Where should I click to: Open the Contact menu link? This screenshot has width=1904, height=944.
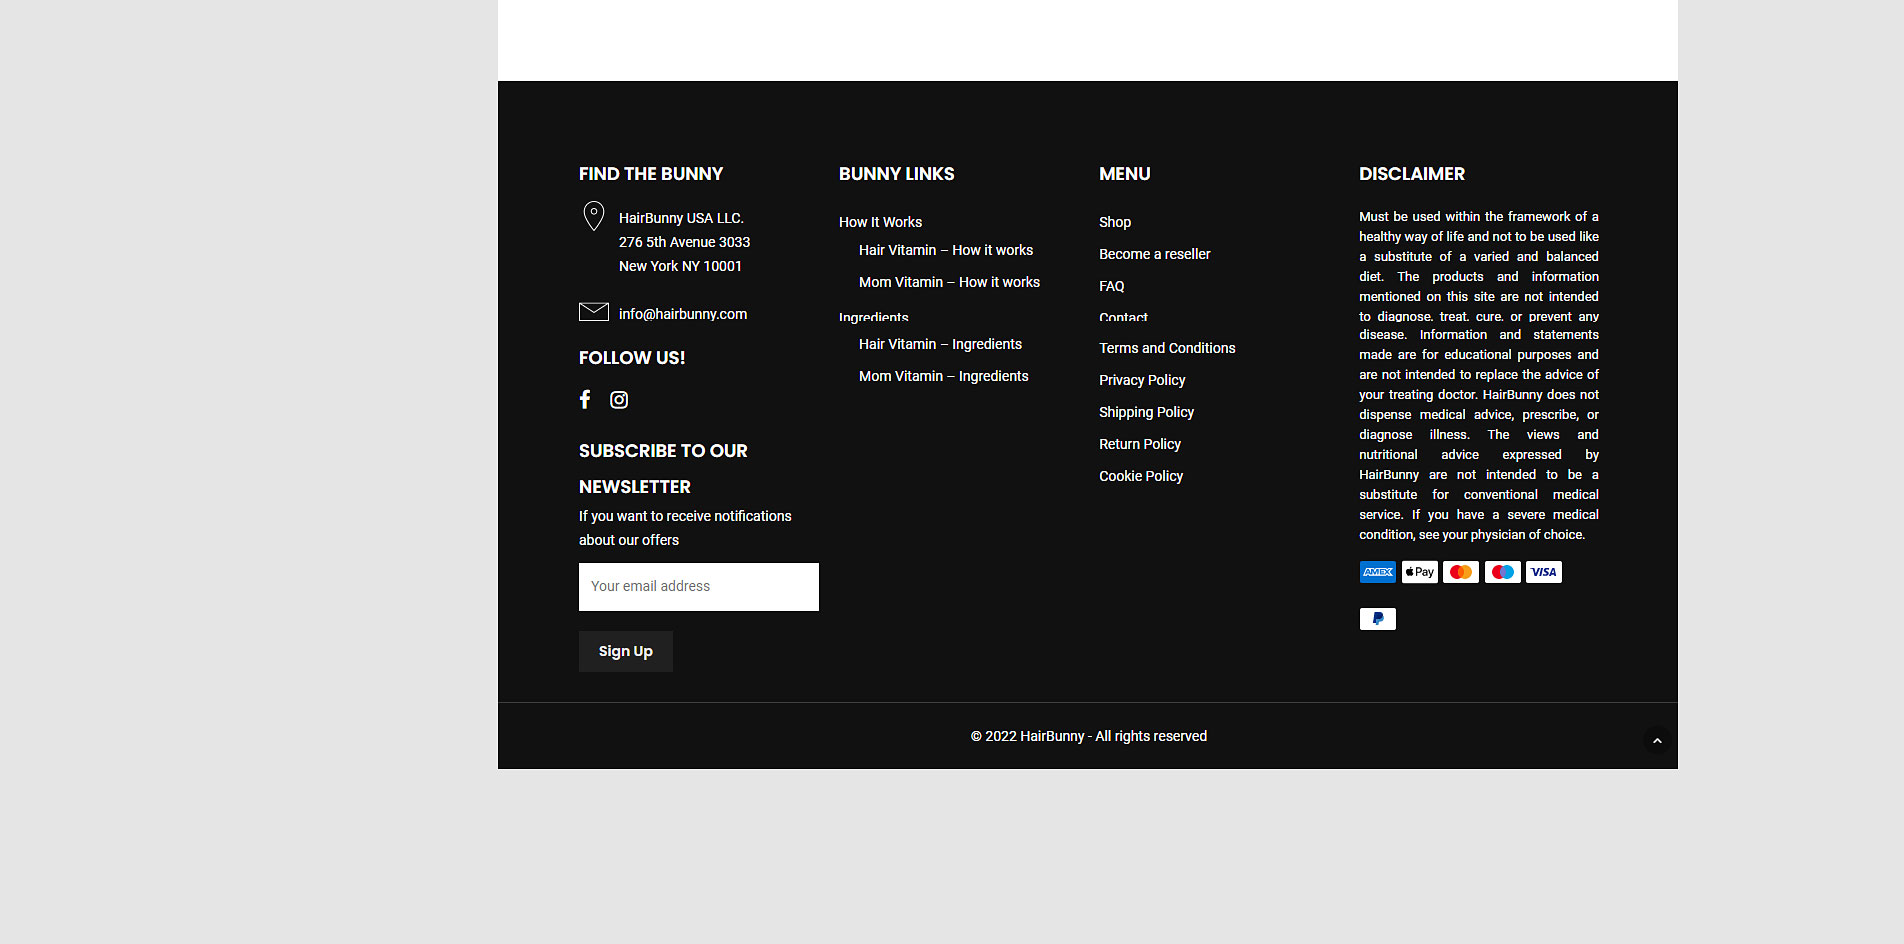tap(1123, 317)
